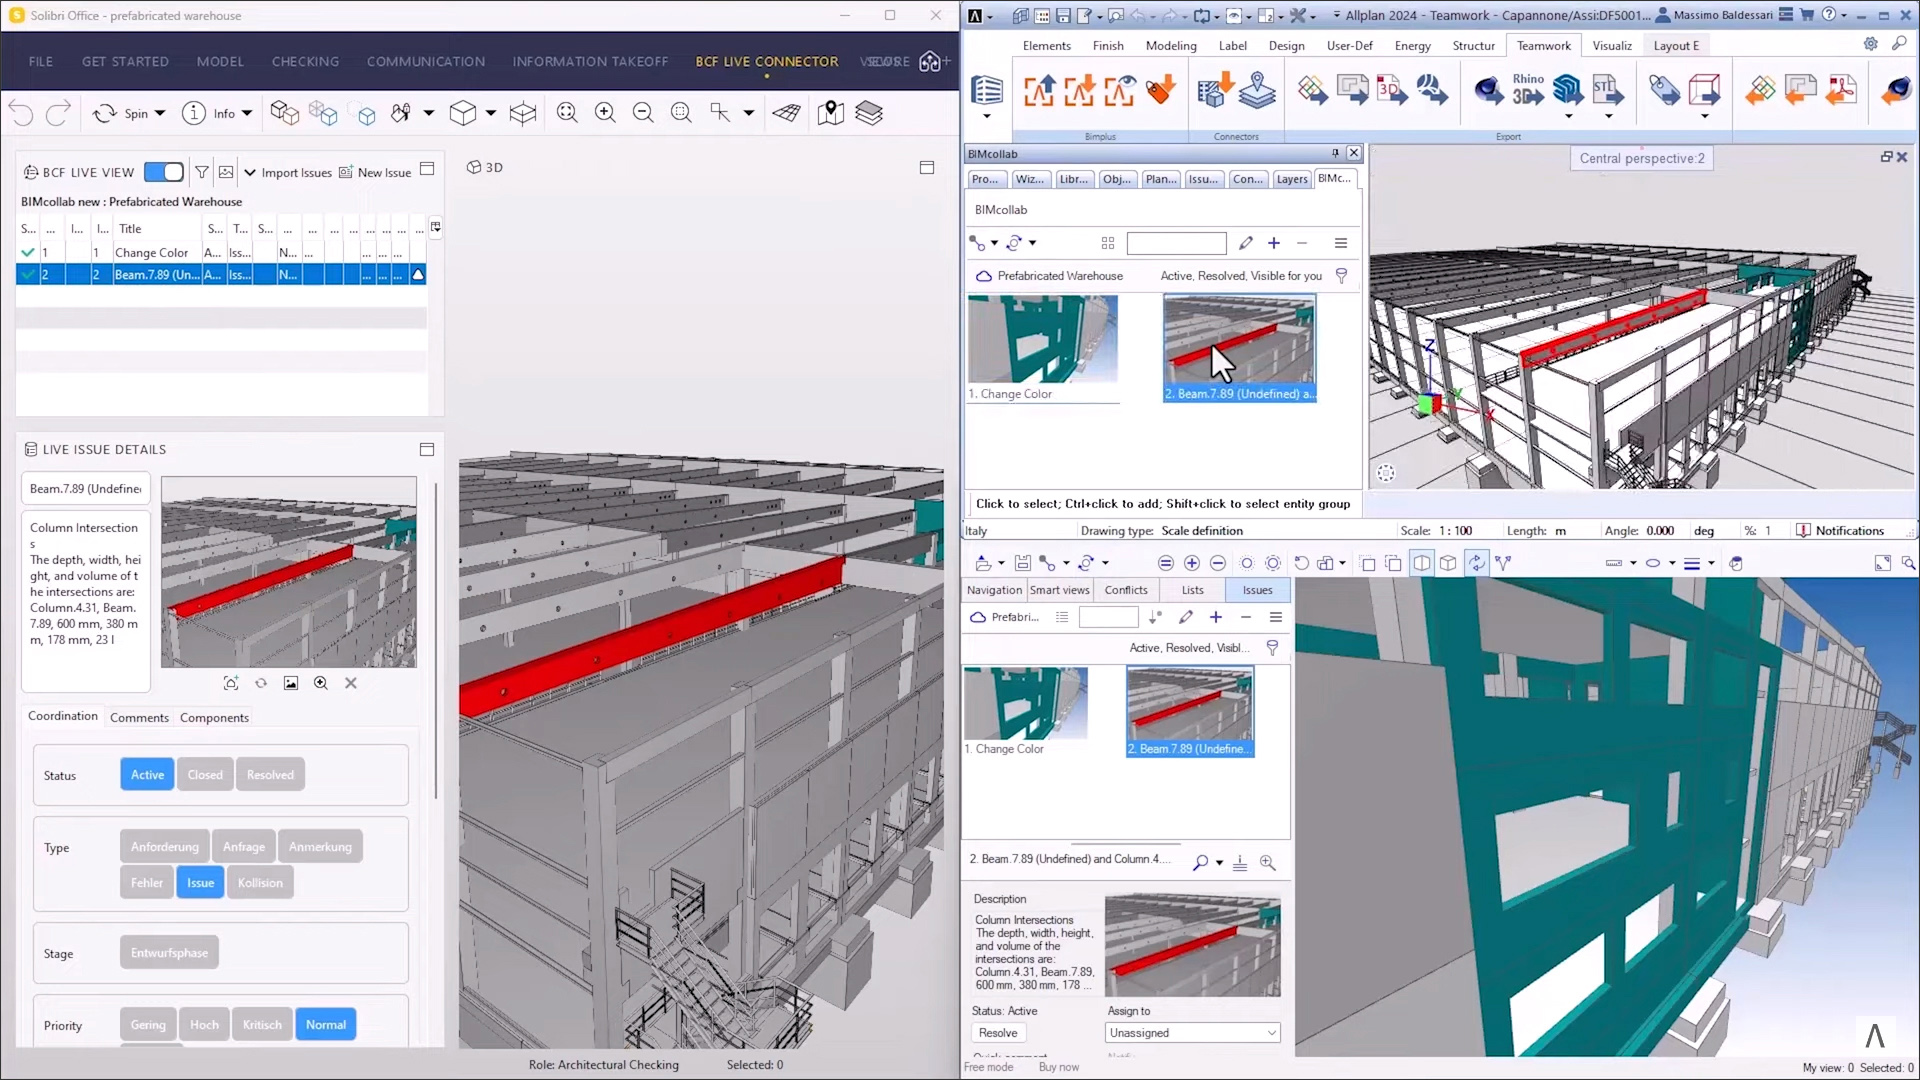This screenshot has width=1920, height=1080.
Task: Select type Anforderung
Action: coord(165,847)
